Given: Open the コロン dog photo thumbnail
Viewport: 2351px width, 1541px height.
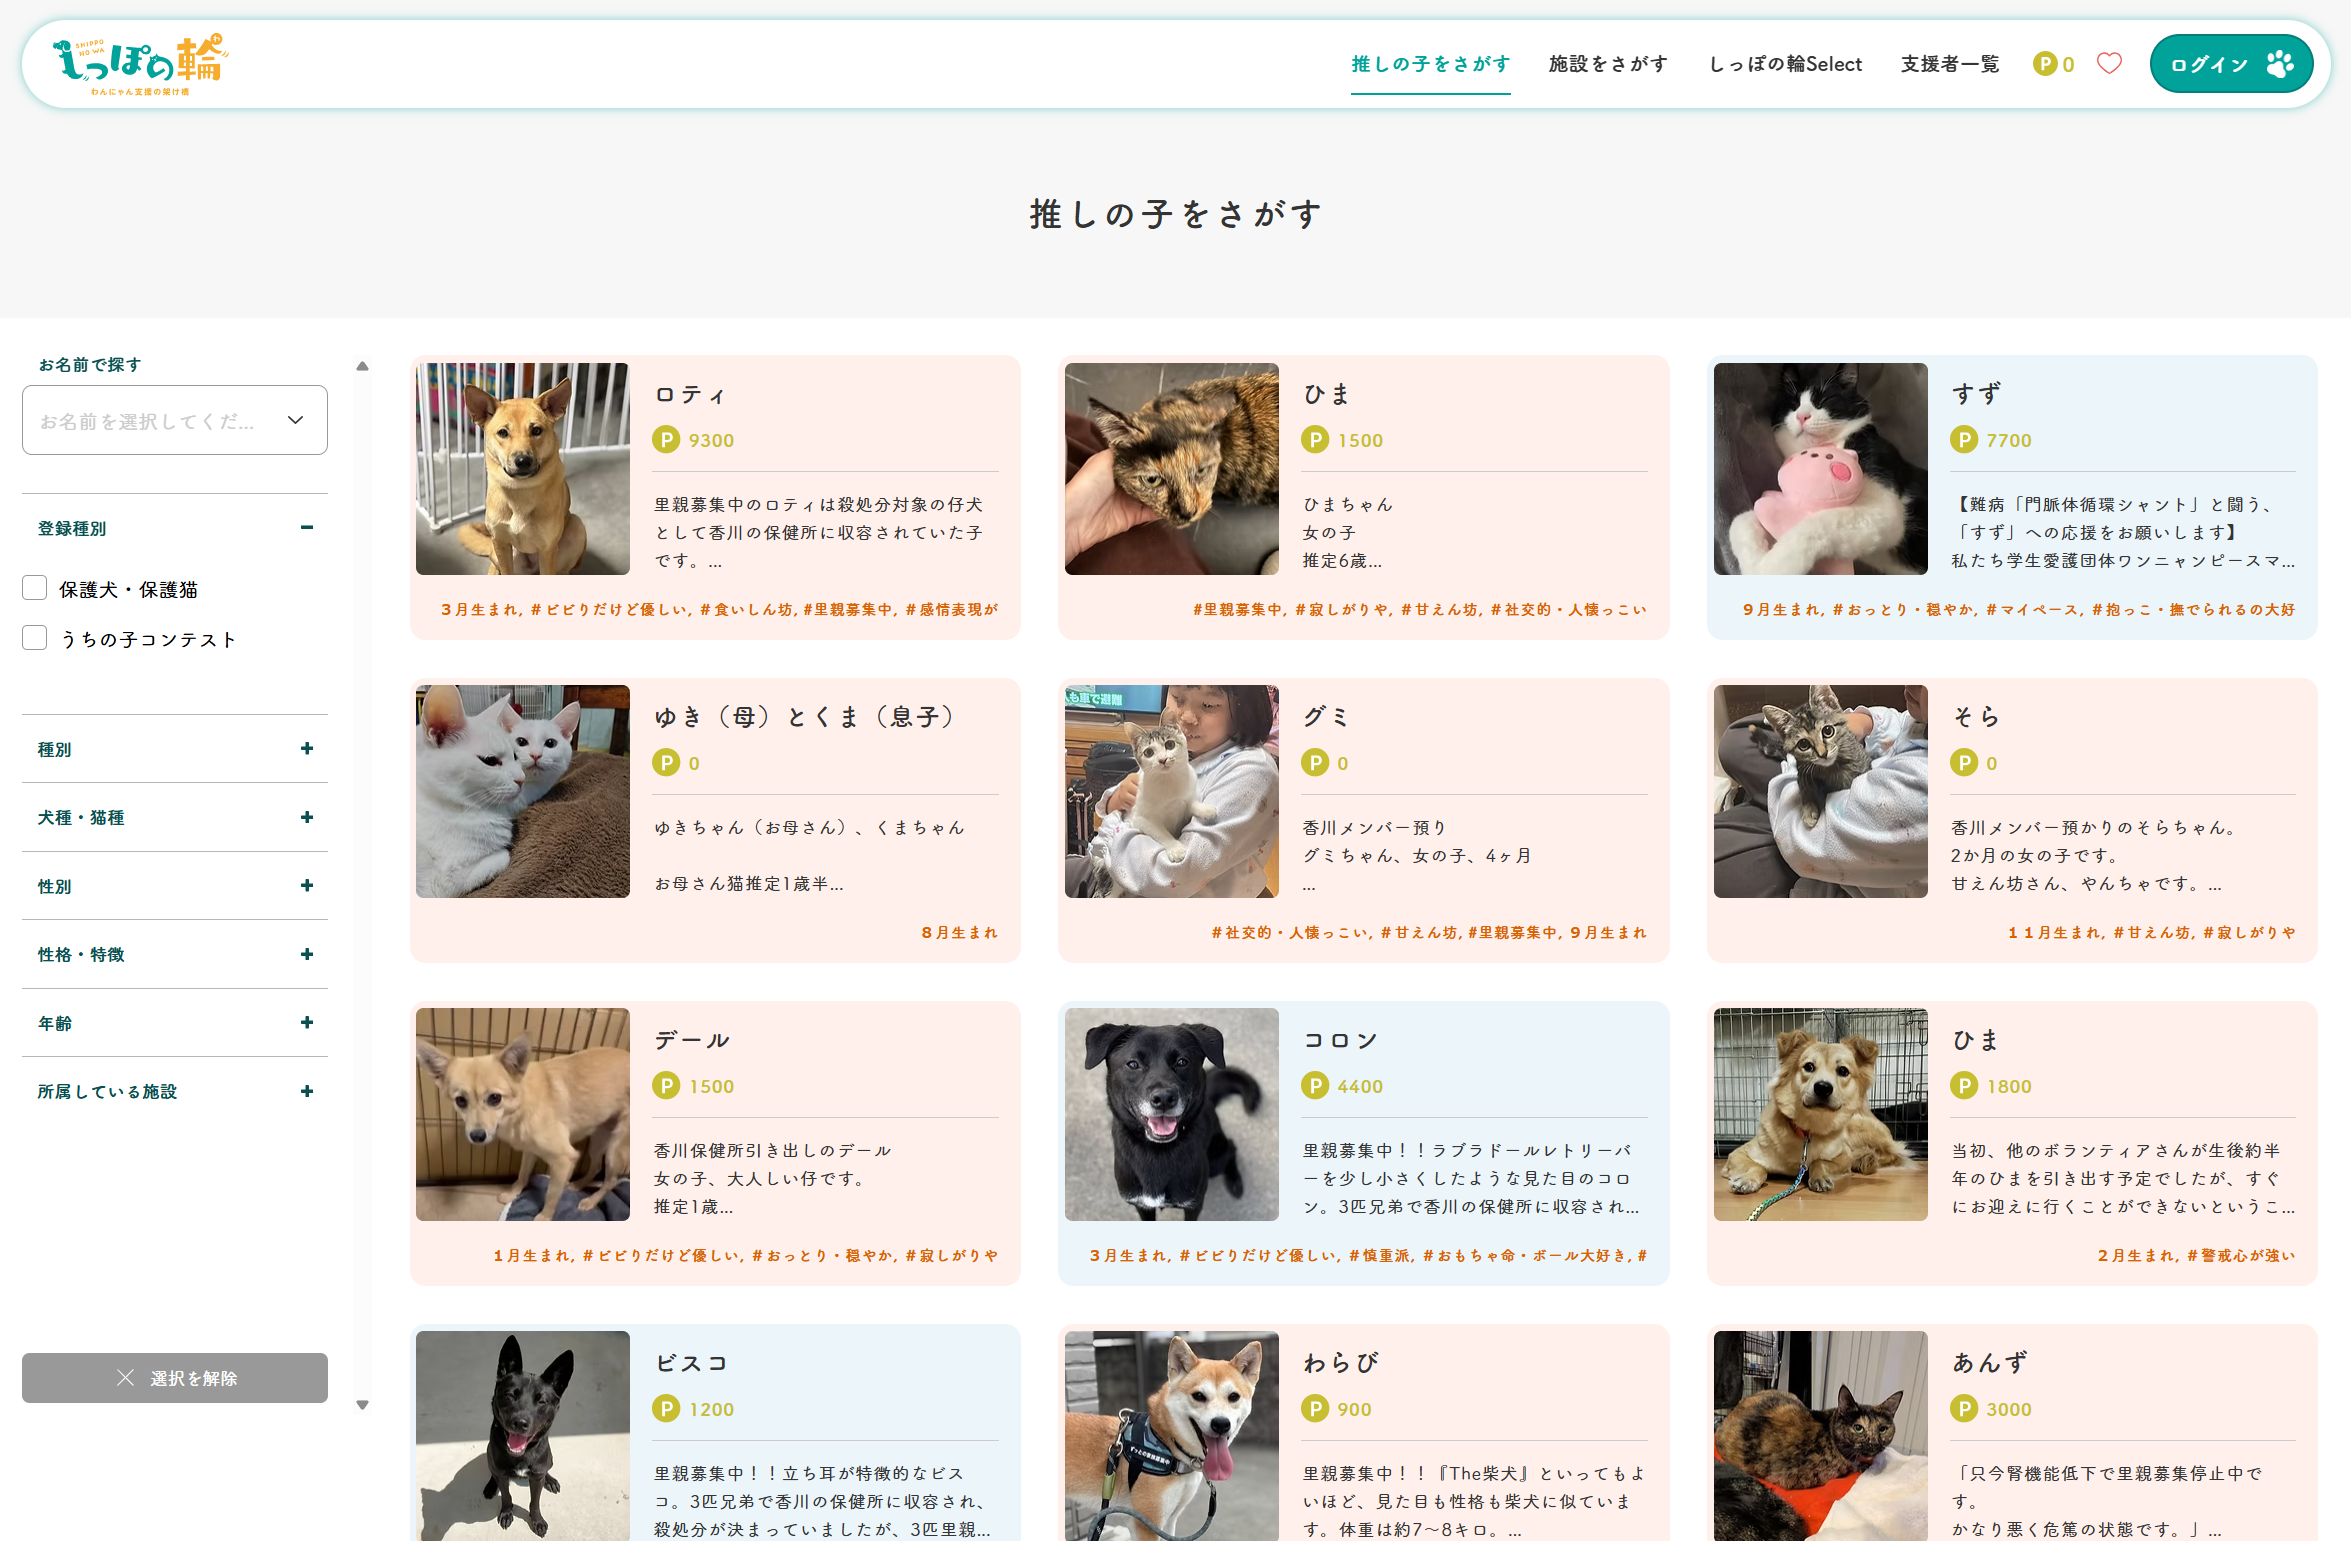Looking at the screenshot, I should tap(1171, 1114).
